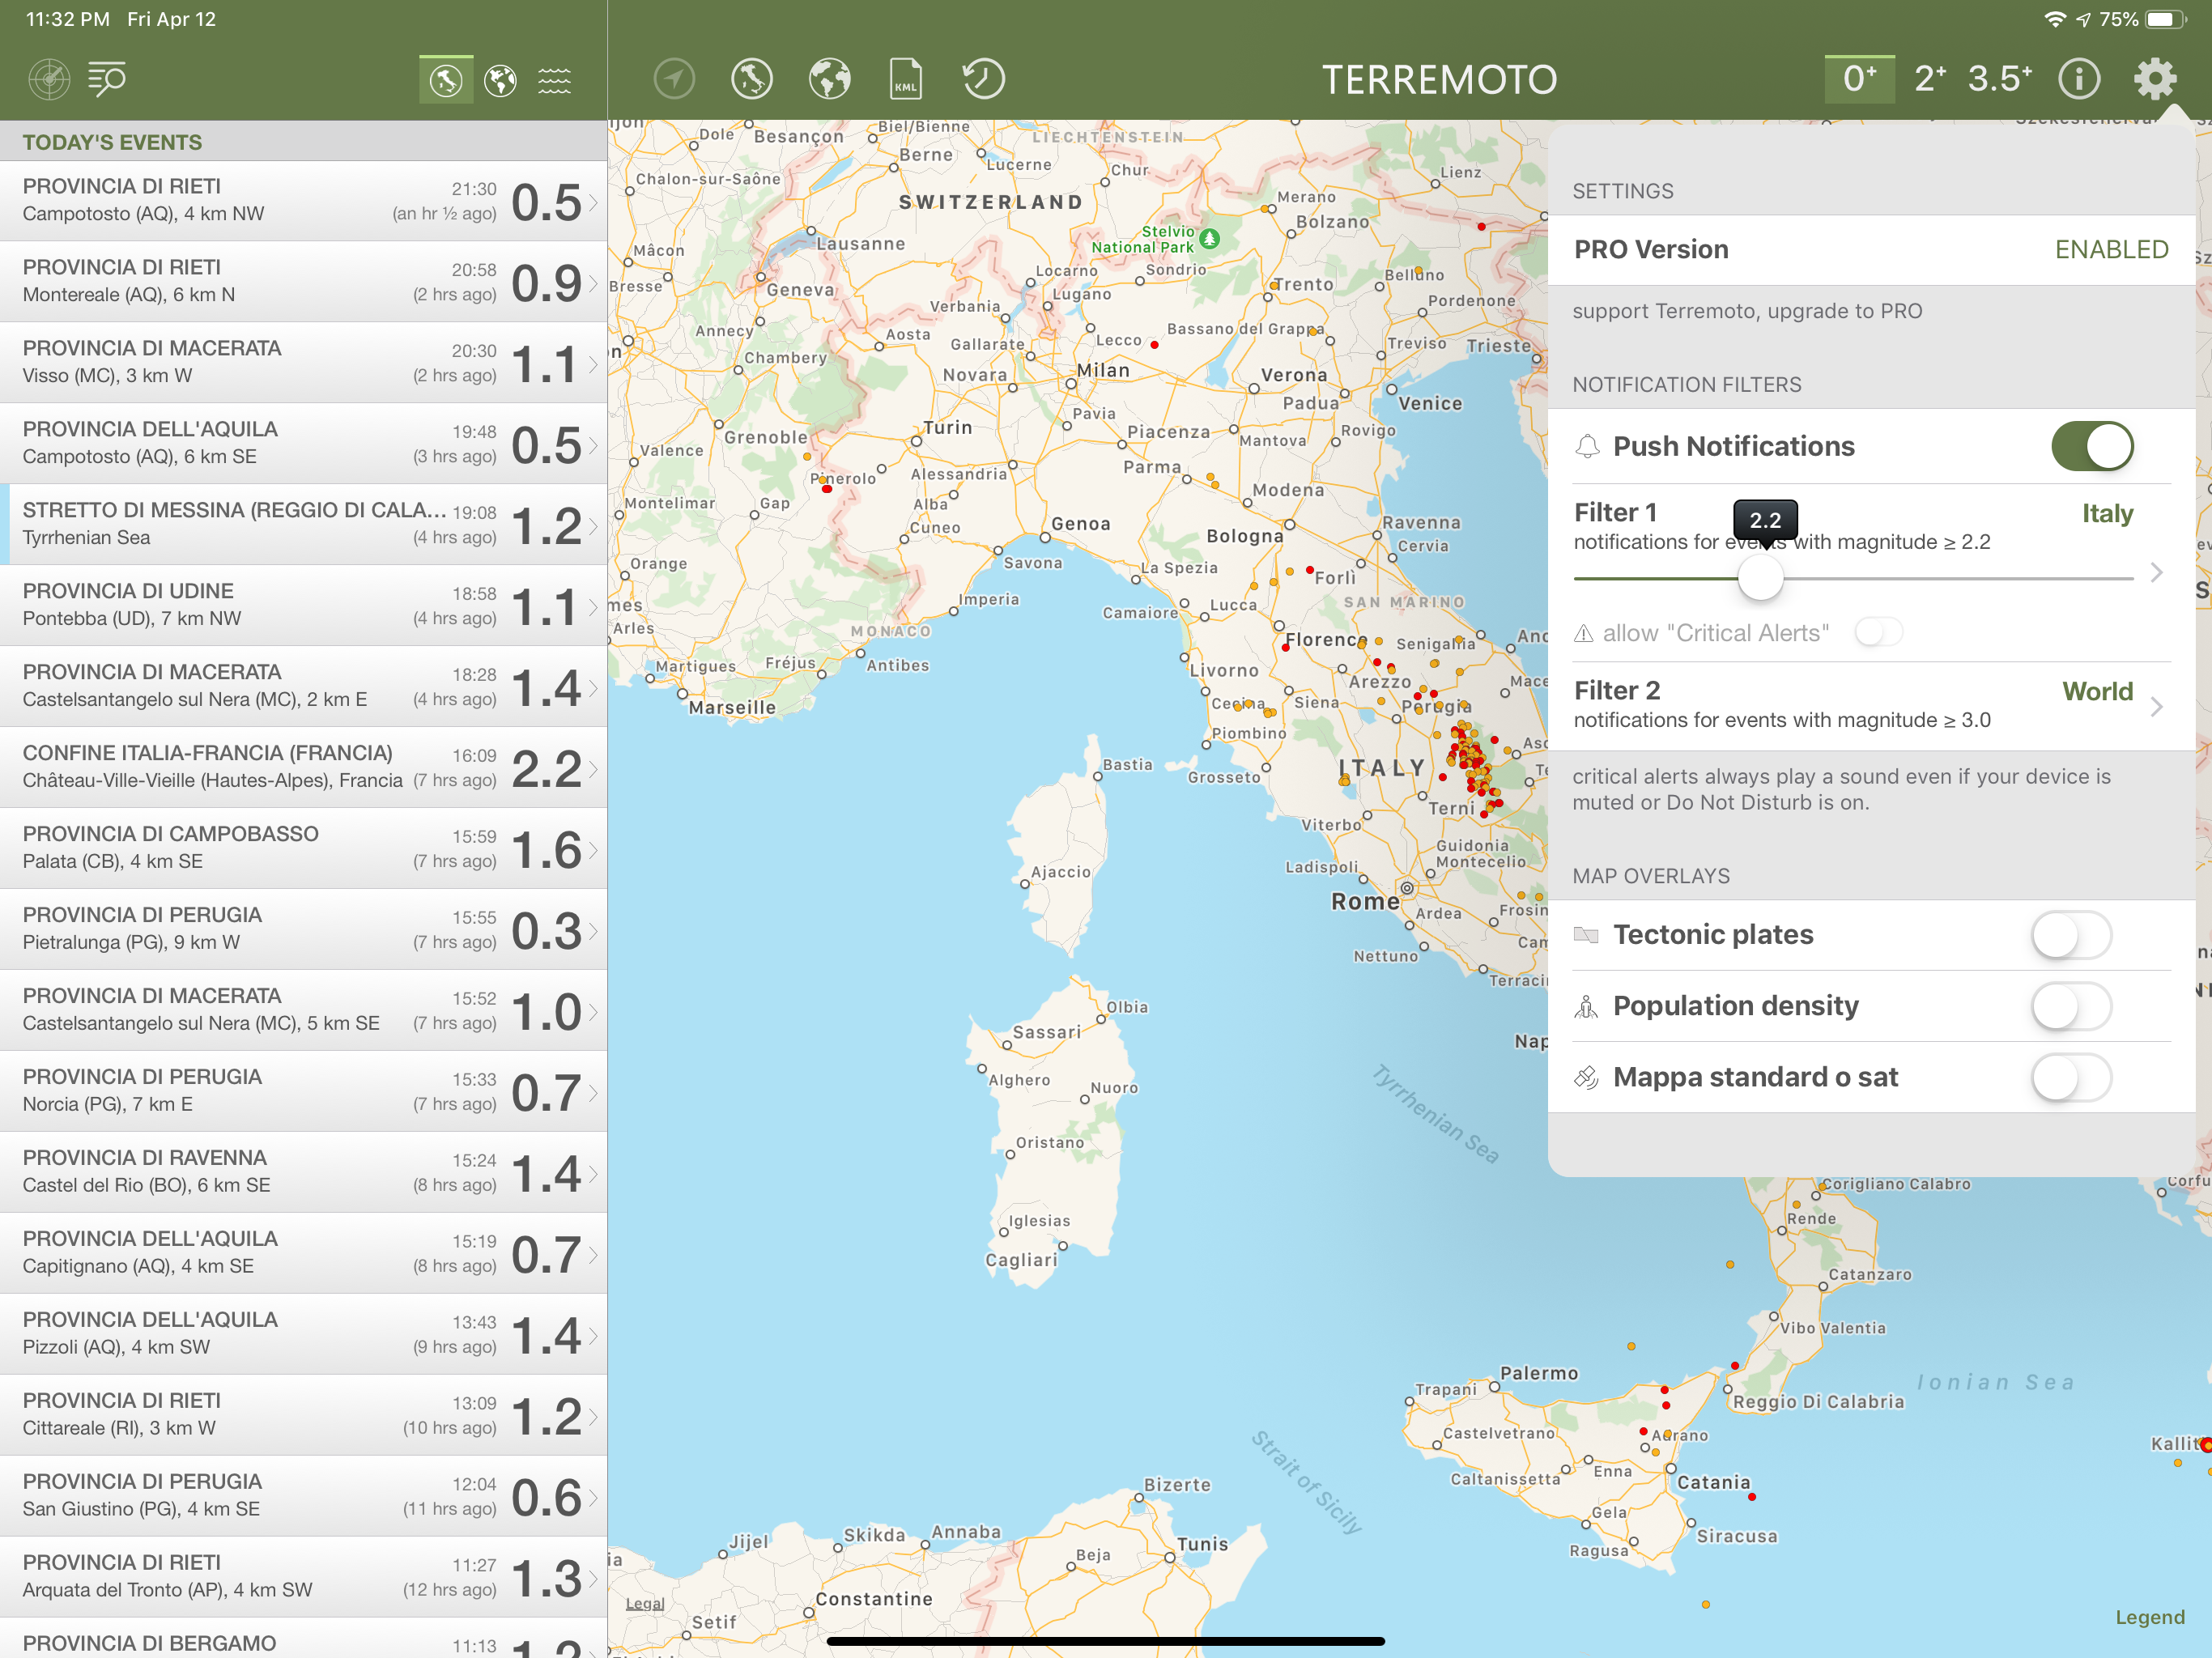
Task: Center map on Italy icon in toolbar
Action: coord(752,79)
